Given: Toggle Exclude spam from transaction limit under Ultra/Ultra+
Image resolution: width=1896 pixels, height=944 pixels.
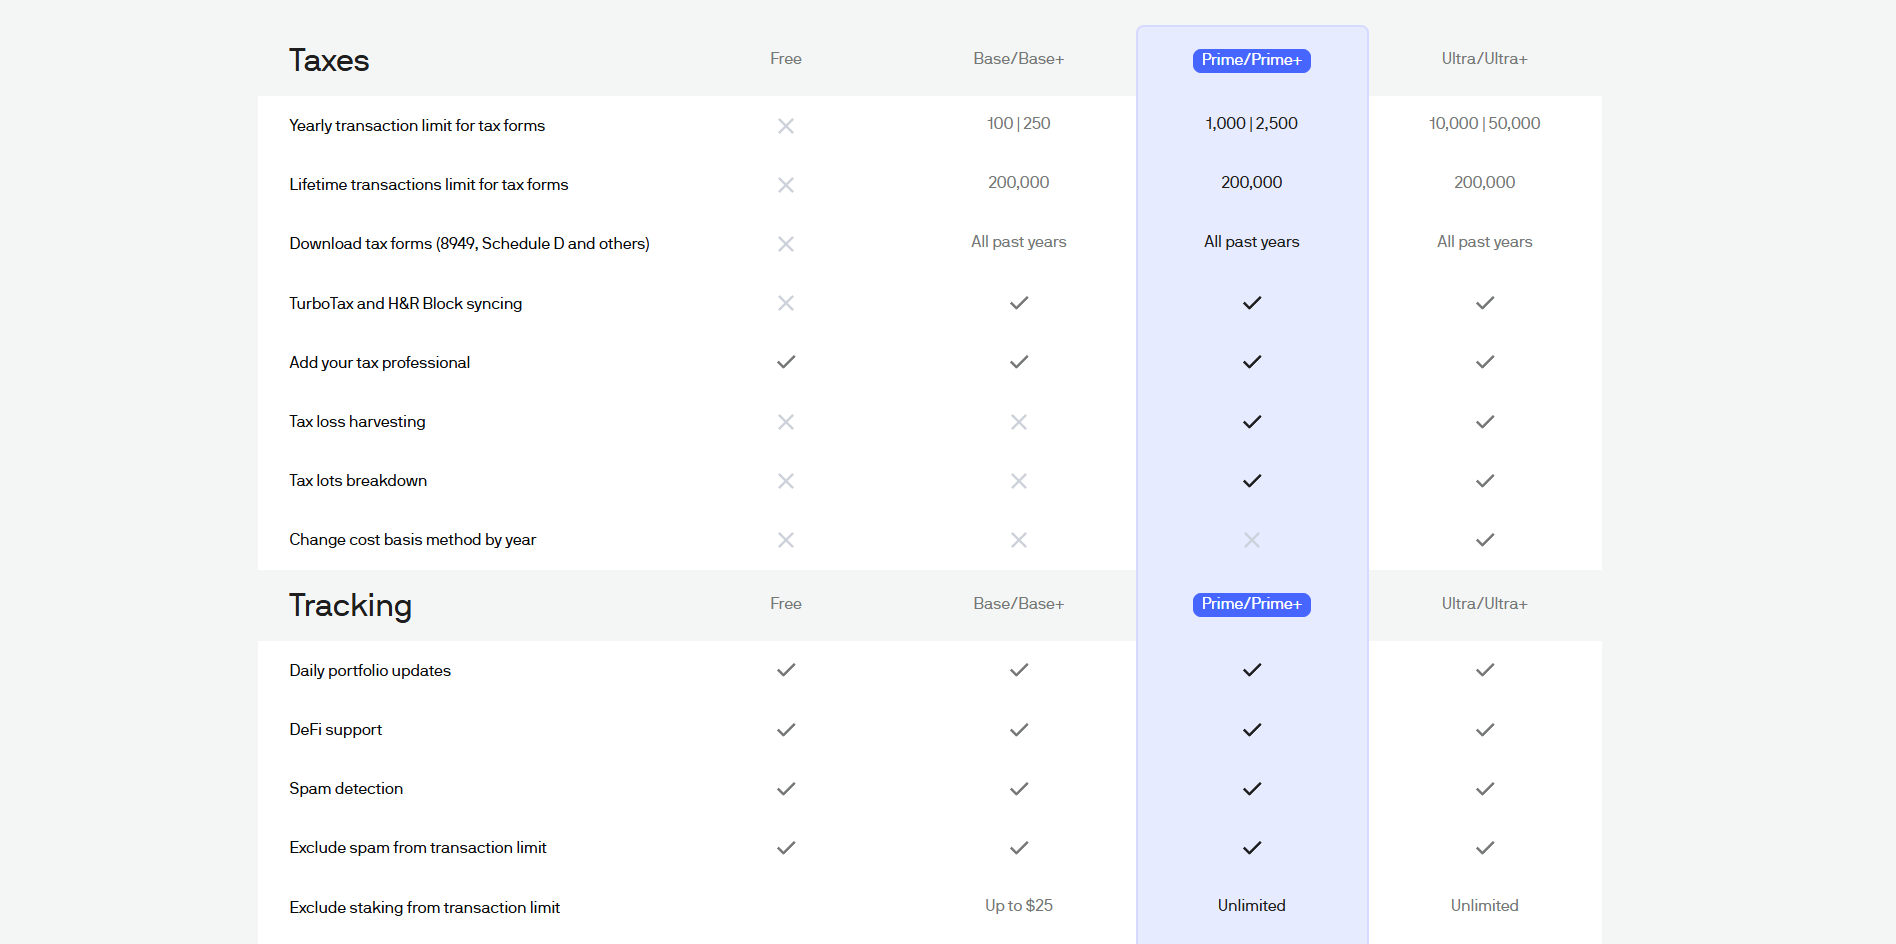Looking at the screenshot, I should coord(1484,847).
